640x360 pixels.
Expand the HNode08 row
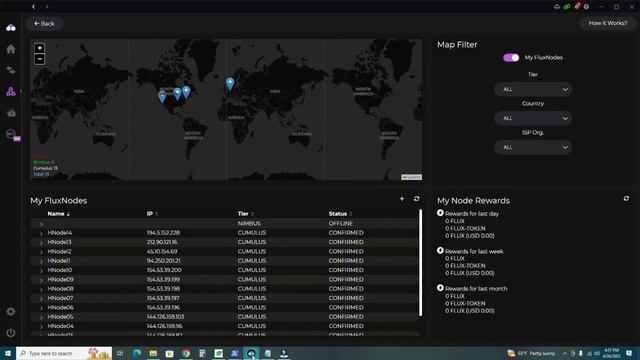tap(41, 289)
